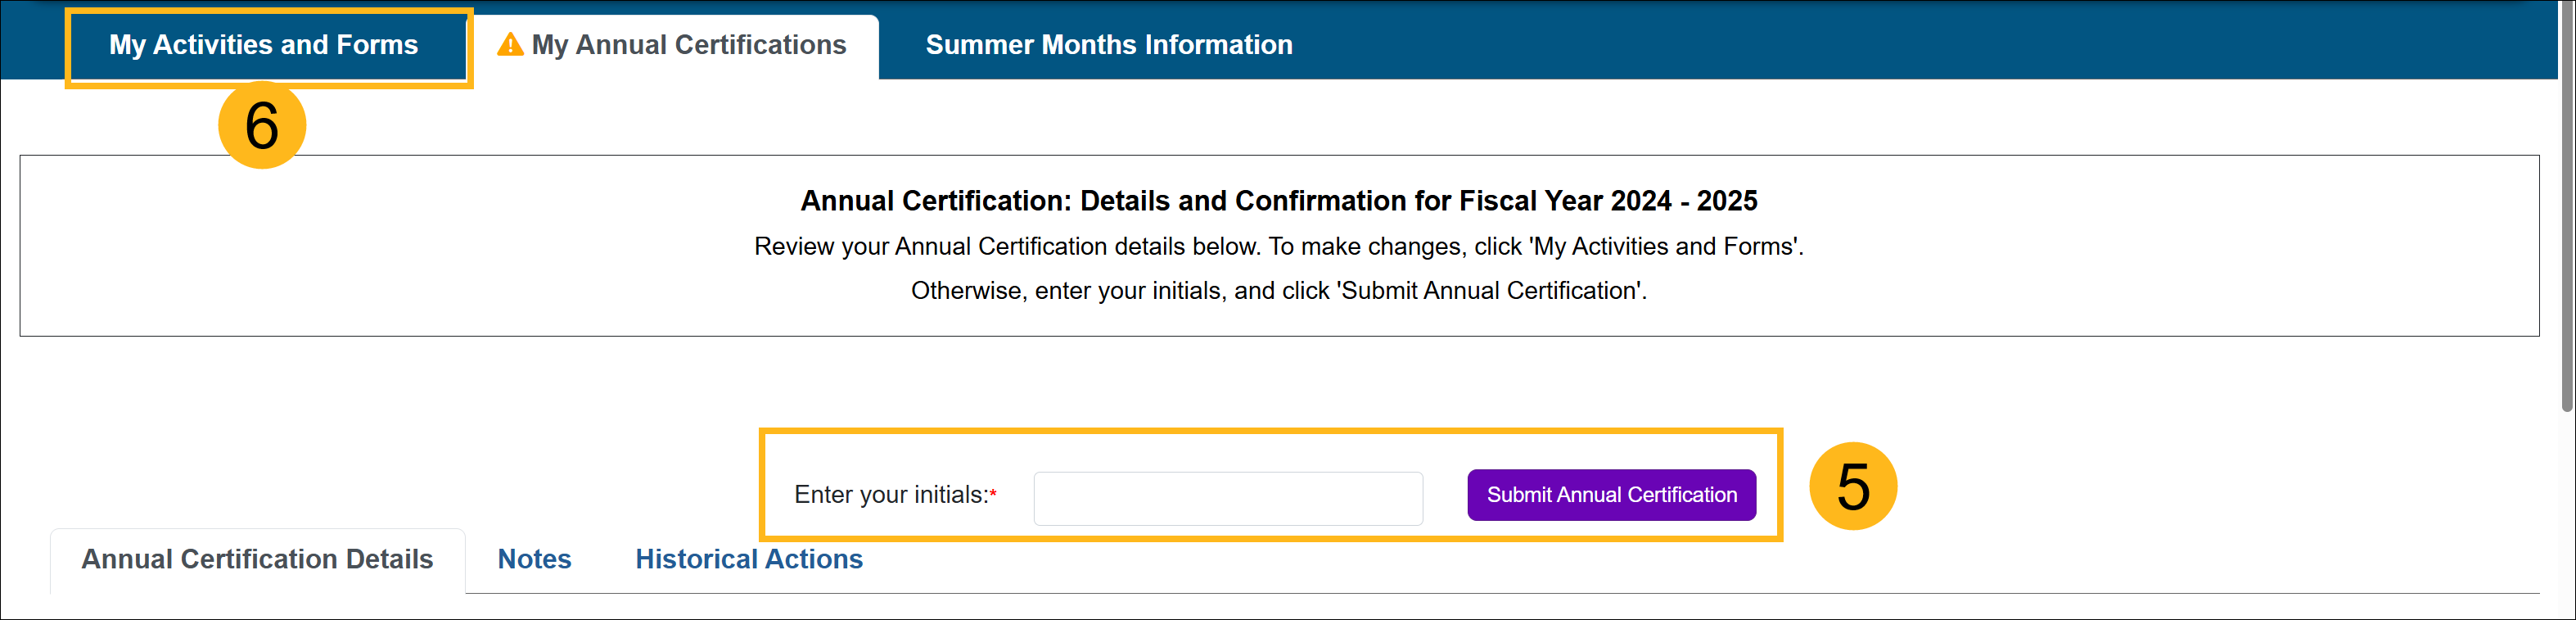The height and width of the screenshot is (620, 2576).
Task: Click the warning triangle icon on Annual Certifications tab
Action: click(510, 45)
